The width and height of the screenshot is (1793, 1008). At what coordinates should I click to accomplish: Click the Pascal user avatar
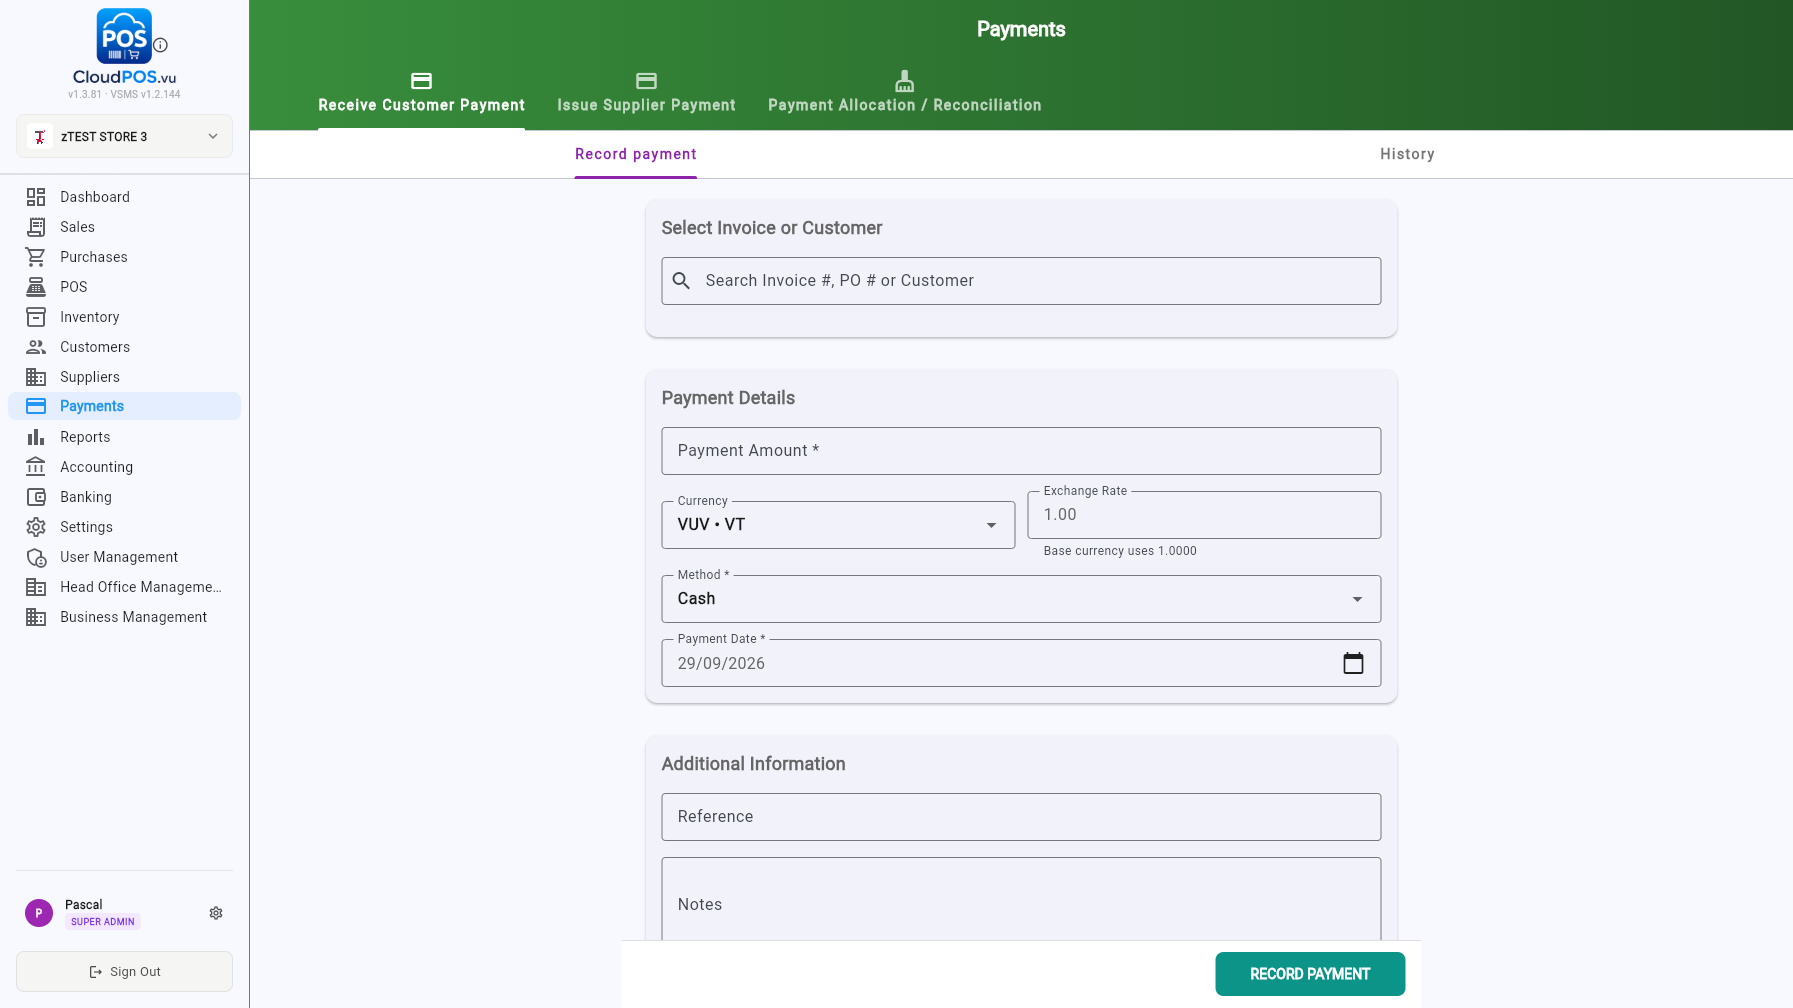pyautogui.click(x=39, y=913)
